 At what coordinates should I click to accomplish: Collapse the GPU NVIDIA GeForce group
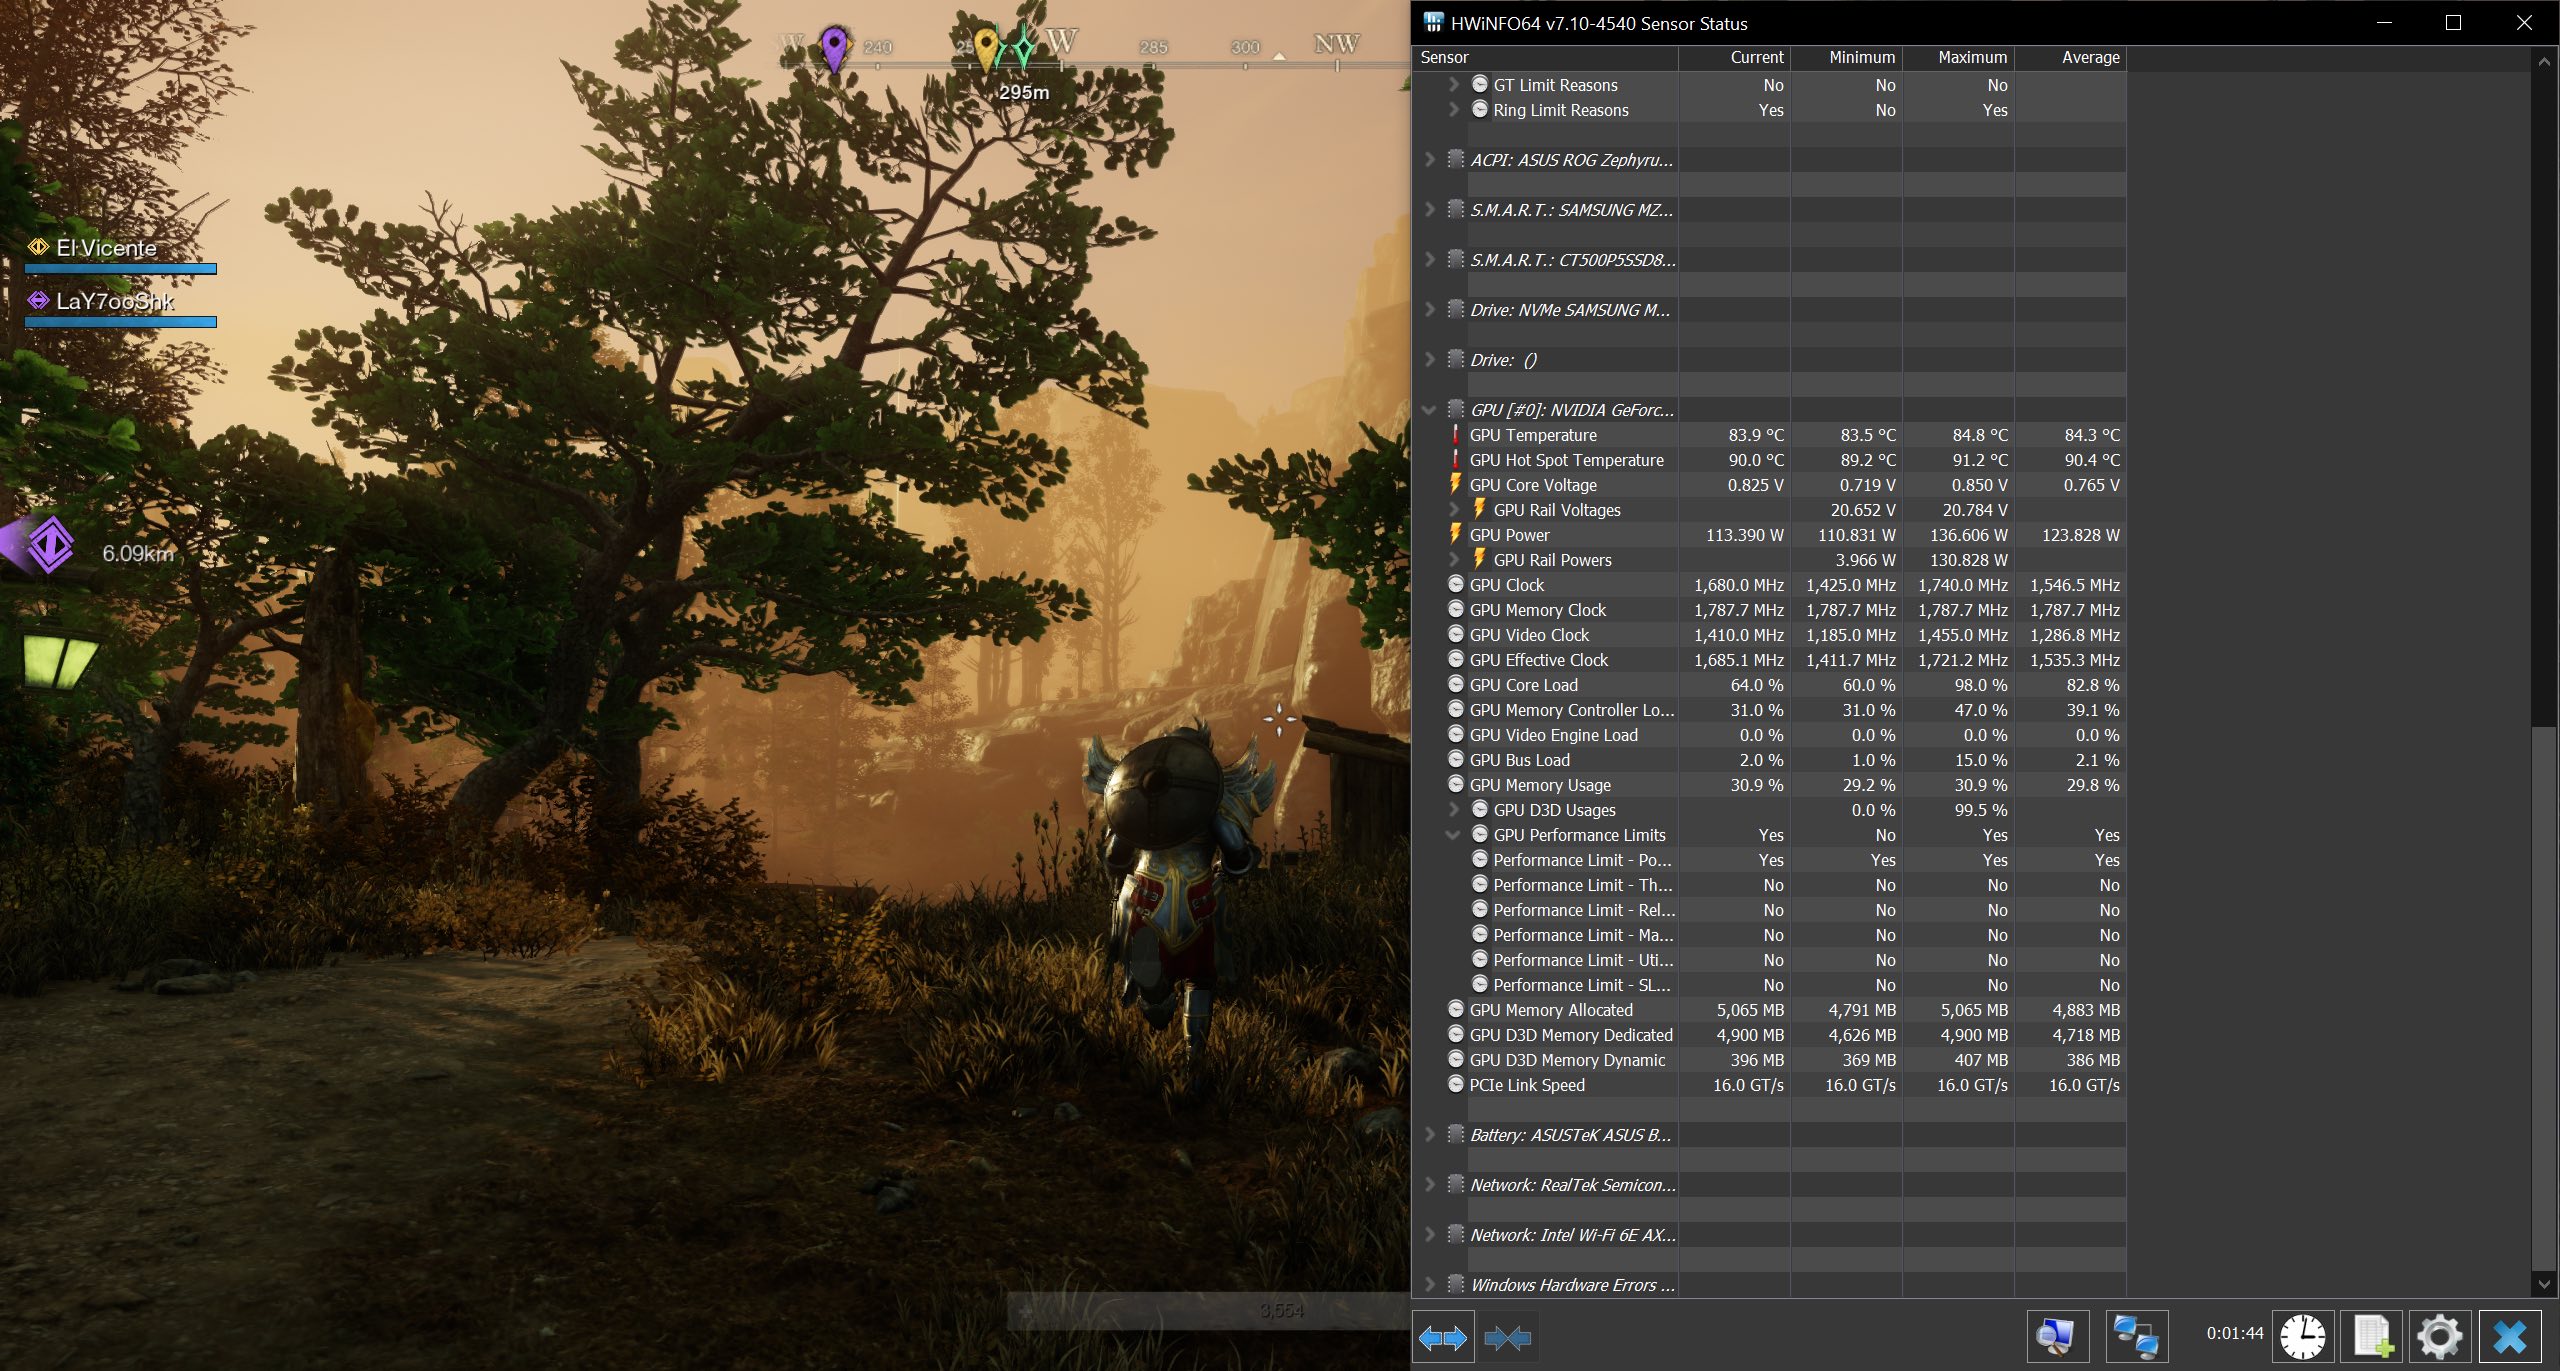[x=1429, y=410]
